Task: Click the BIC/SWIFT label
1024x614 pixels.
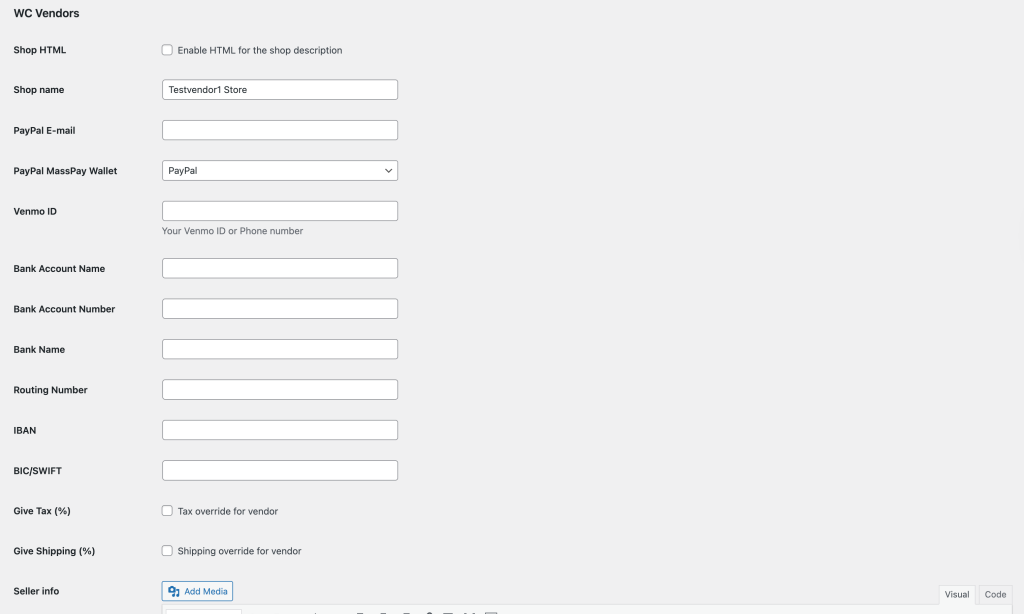Action: pos(37,471)
